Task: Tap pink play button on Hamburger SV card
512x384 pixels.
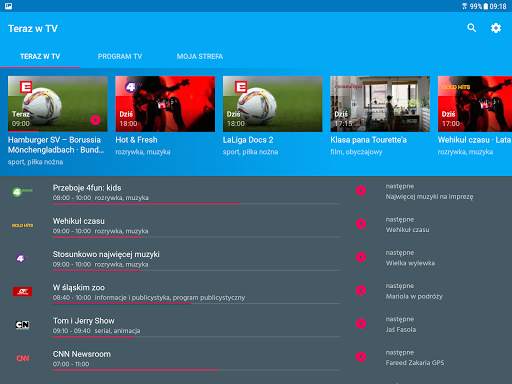Action: coord(95,120)
